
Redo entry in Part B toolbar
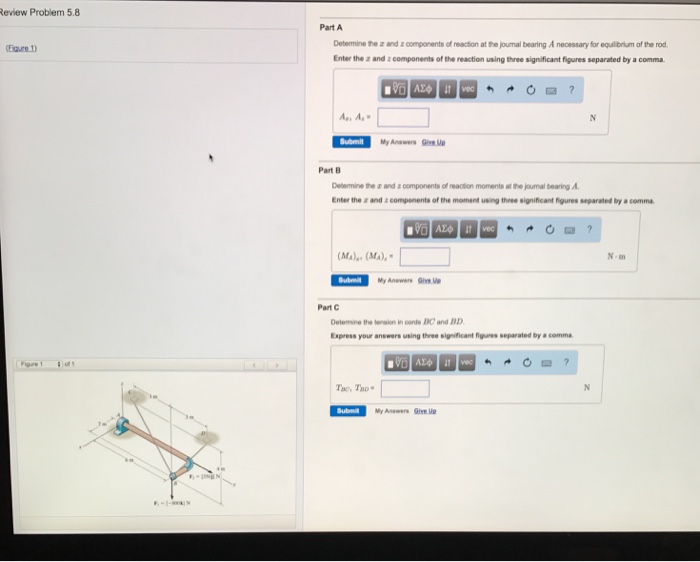(530, 229)
